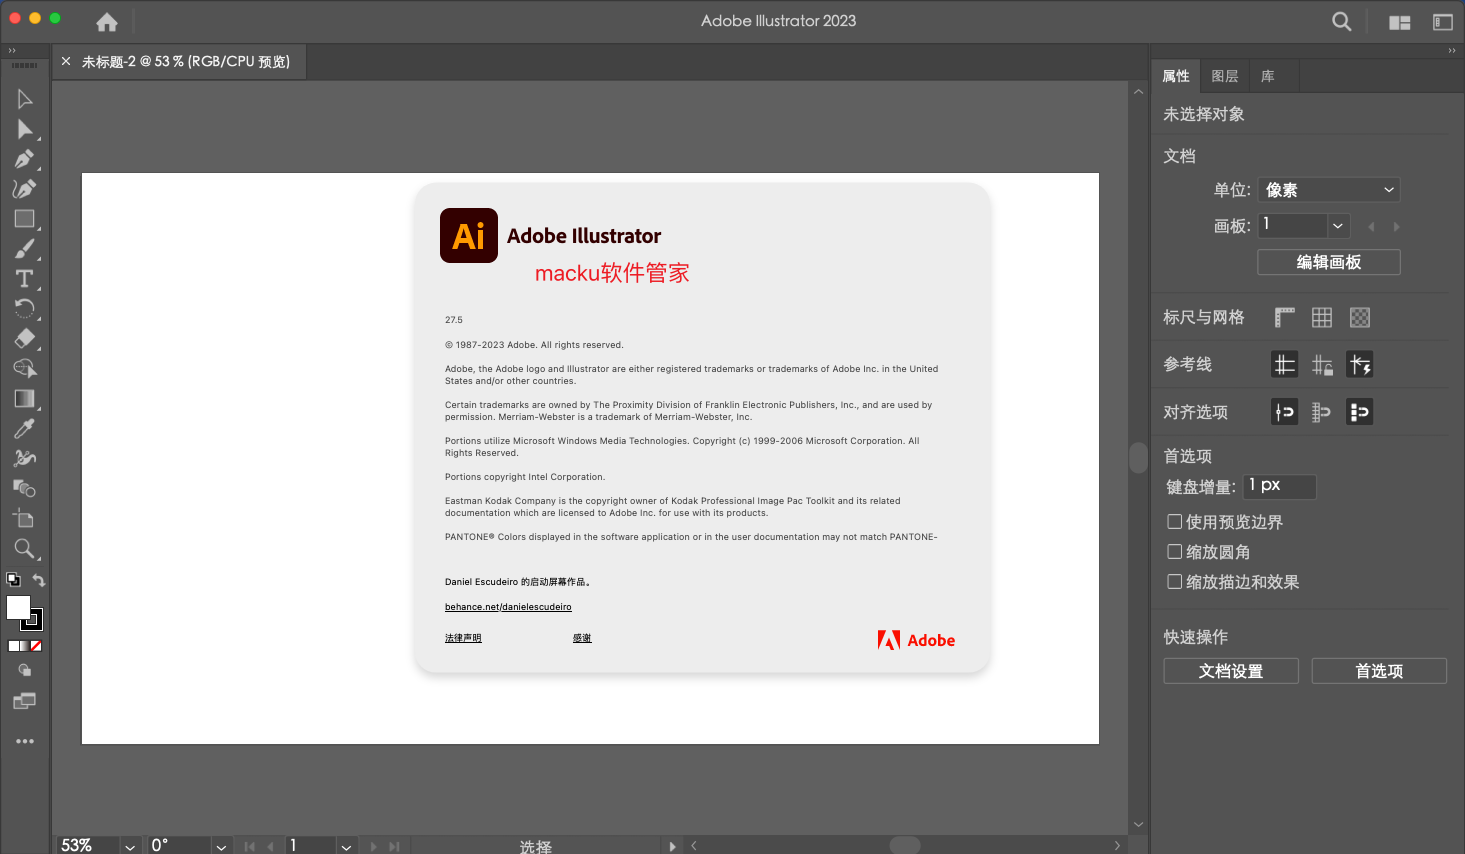Select the Direct Selection tool
Screen dimensions: 1465x854
point(25,129)
